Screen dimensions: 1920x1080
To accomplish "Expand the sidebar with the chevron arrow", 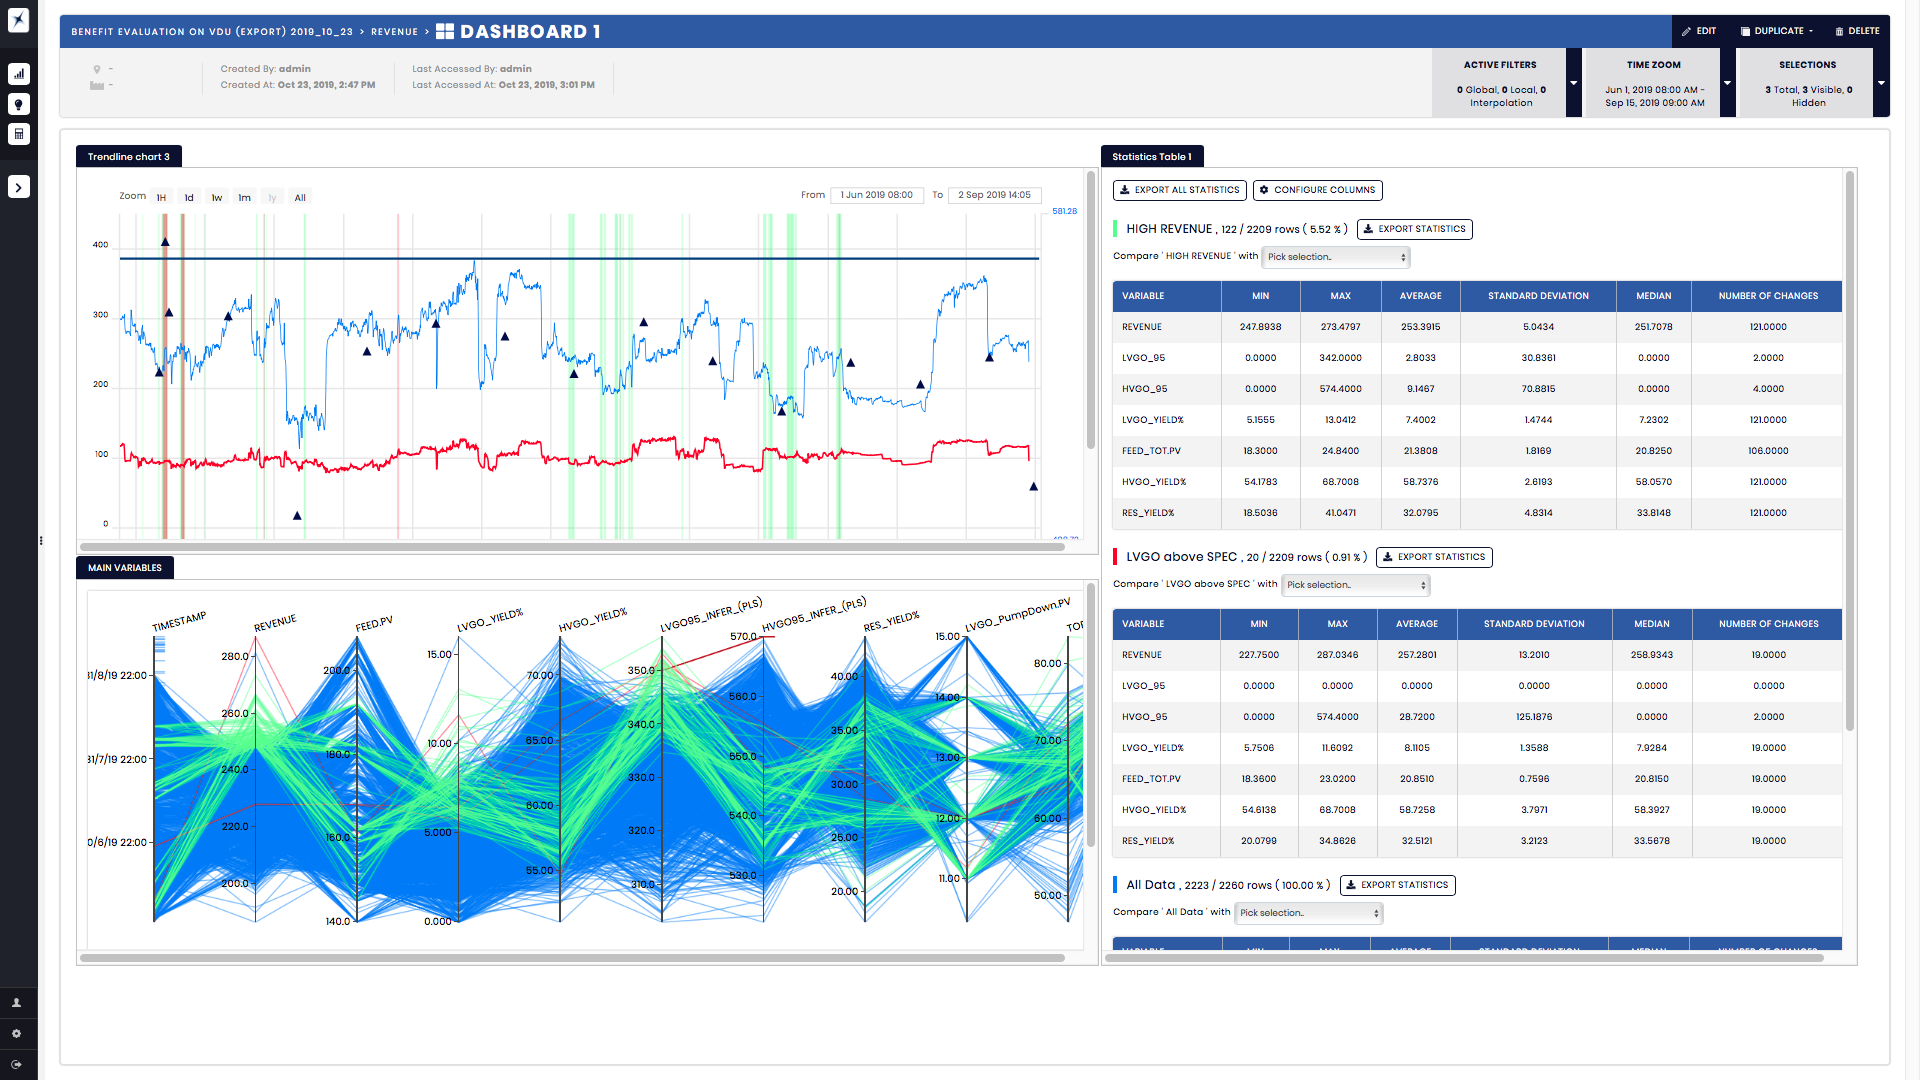I will 19,187.
